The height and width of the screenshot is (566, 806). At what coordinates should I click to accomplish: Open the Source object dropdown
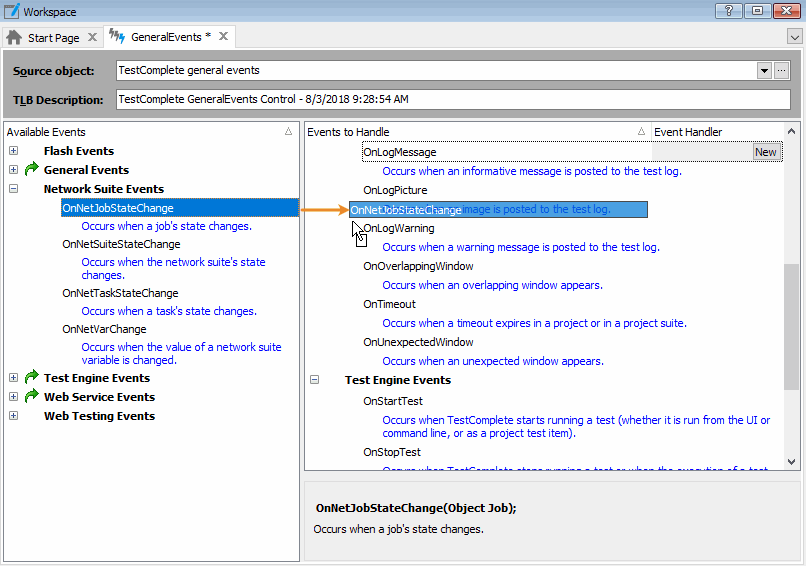[x=764, y=71]
